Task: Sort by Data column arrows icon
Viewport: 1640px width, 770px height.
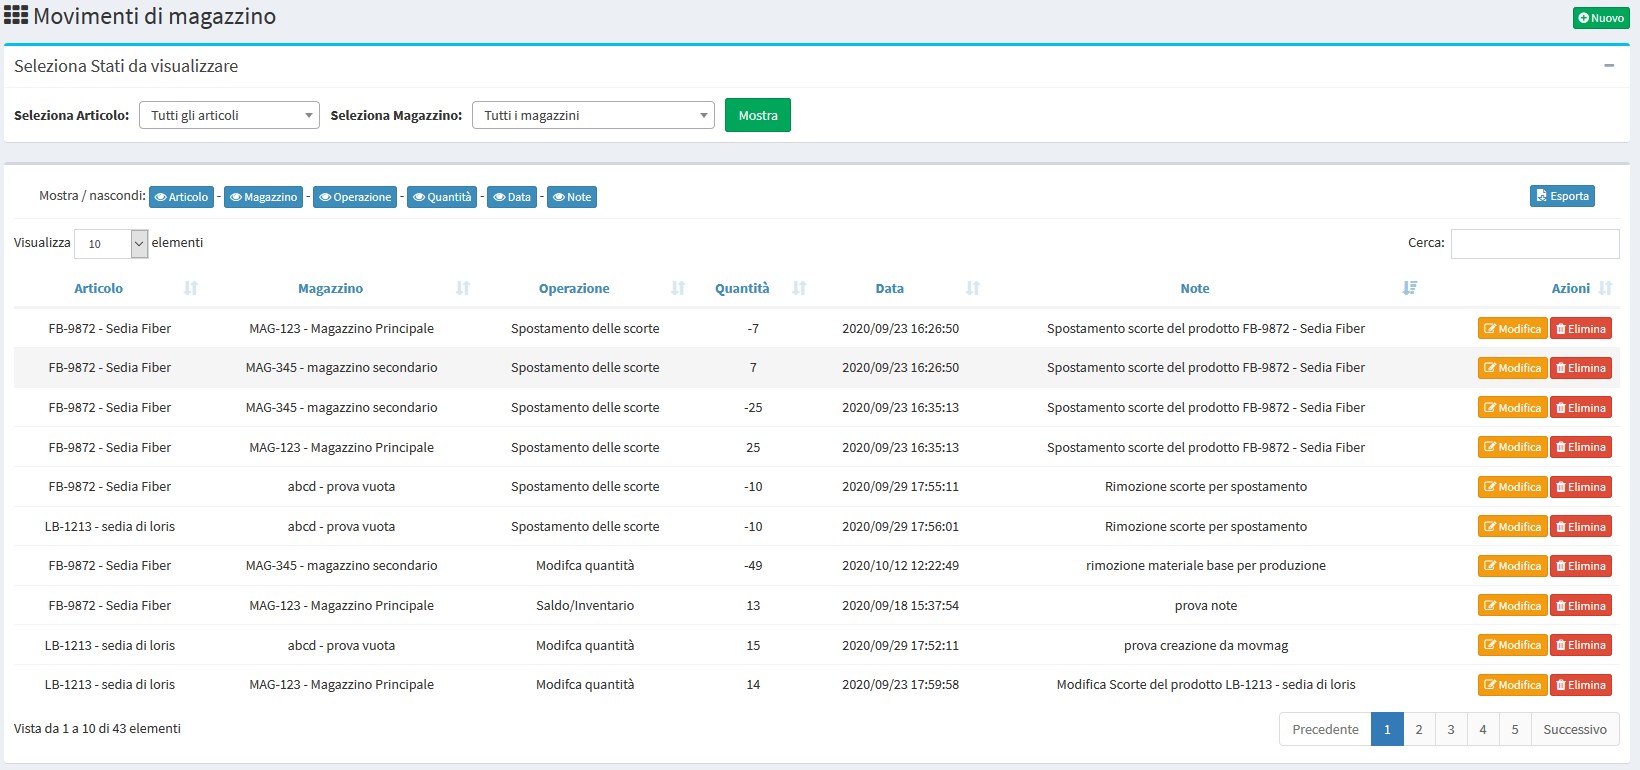Action: [x=973, y=288]
